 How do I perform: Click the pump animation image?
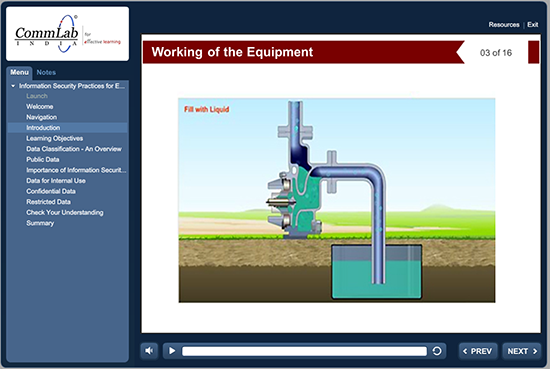[337, 200]
